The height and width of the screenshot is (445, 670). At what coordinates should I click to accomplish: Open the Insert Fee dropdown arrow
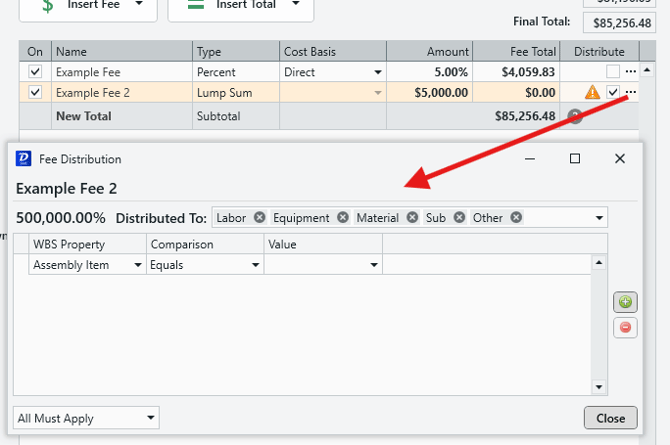click(139, 5)
